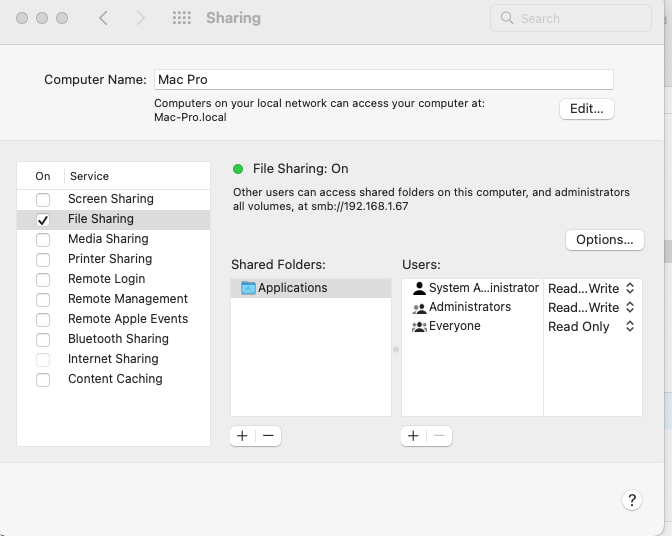Enable the Screen Sharing checkbox
672x536 pixels.
point(43,200)
